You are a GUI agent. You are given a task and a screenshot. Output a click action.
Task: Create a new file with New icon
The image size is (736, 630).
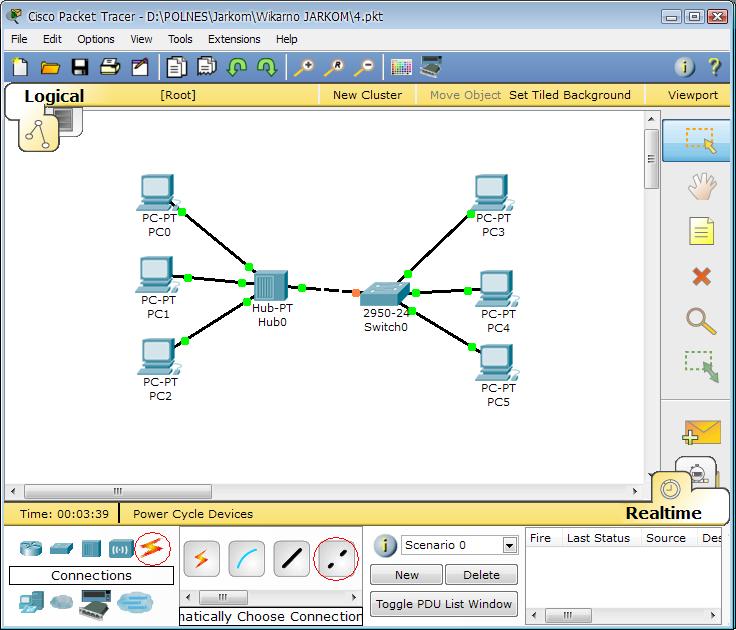coord(20,67)
